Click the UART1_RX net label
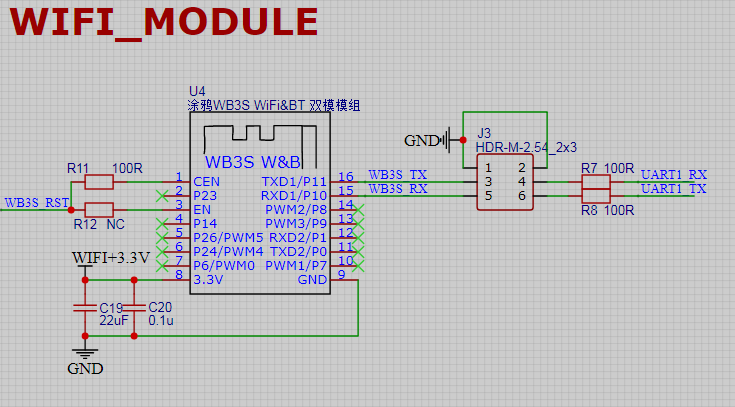735x407 pixels. (674, 175)
